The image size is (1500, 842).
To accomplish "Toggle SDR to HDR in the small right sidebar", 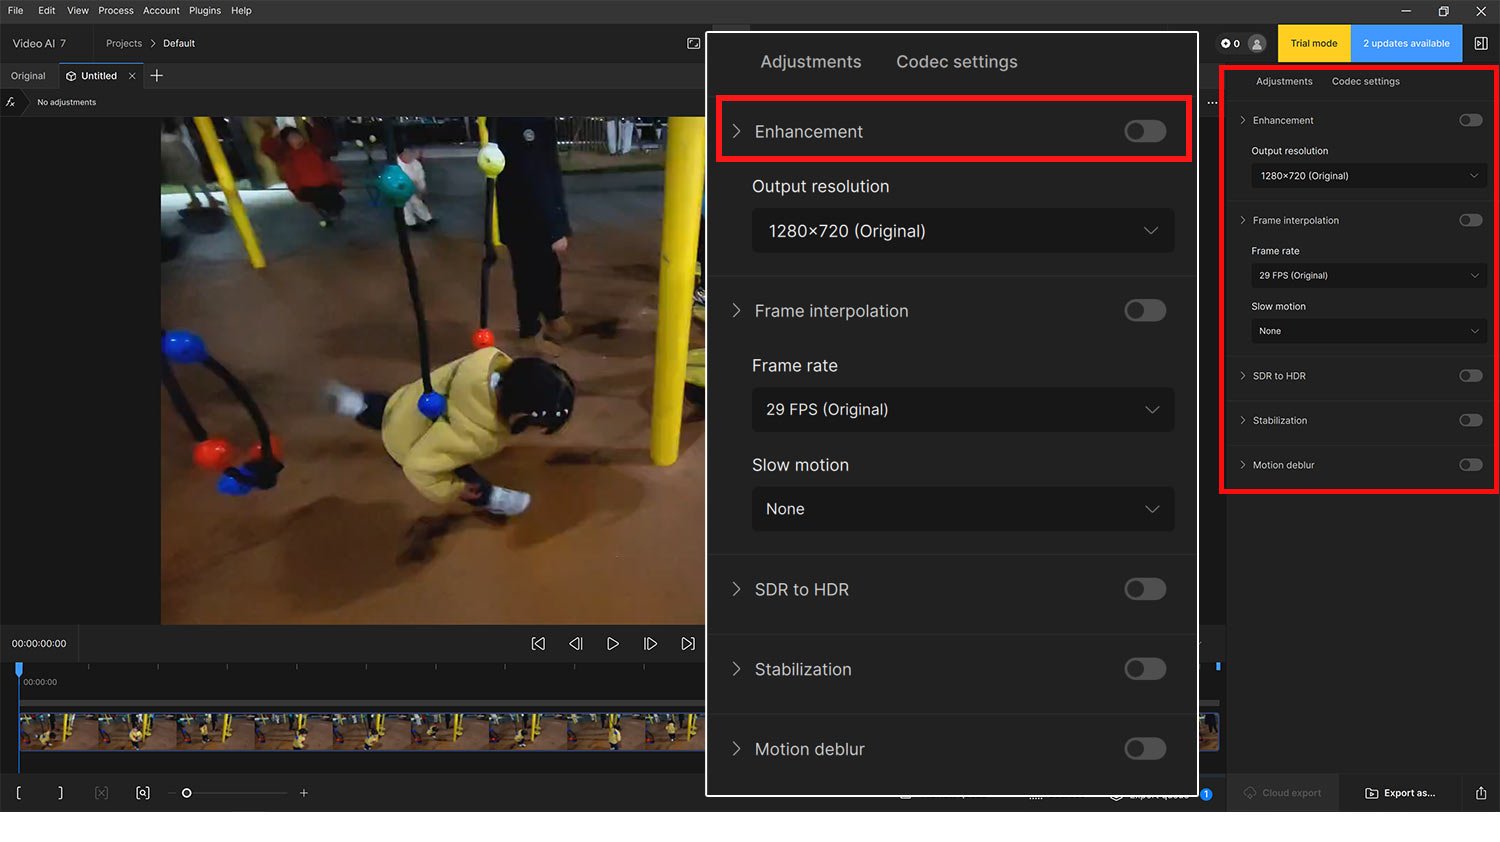I will click(1470, 376).
